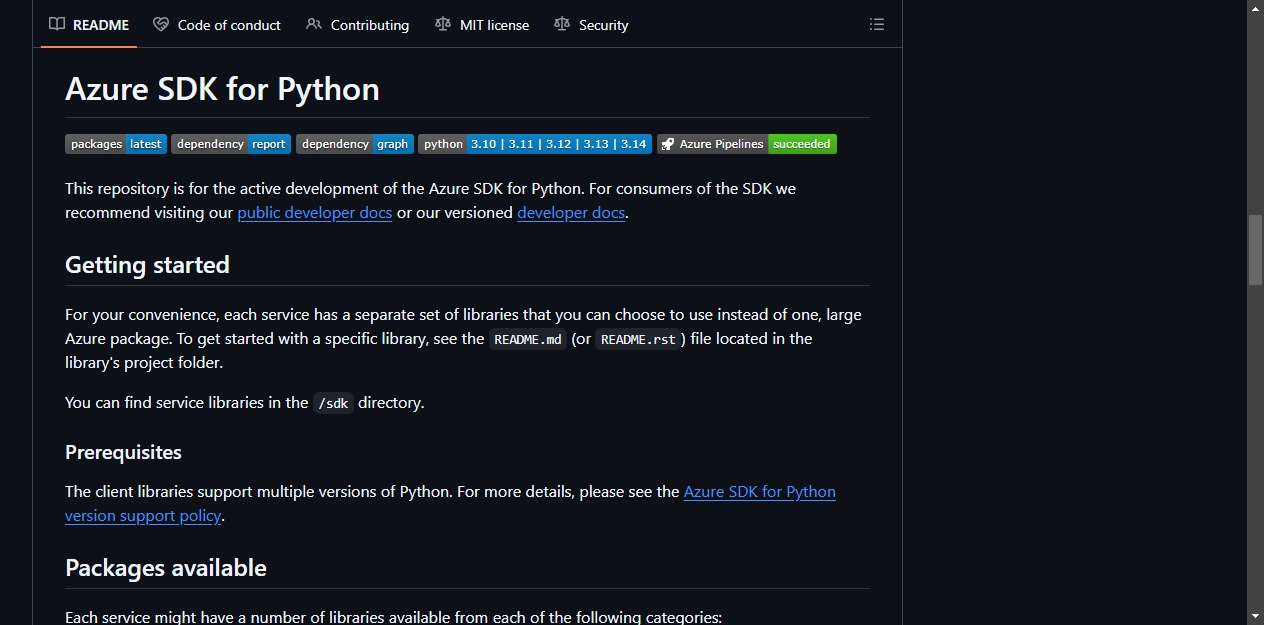Click the README book icon
Viewport: 1264px width, 625px height.
(57, 25)
